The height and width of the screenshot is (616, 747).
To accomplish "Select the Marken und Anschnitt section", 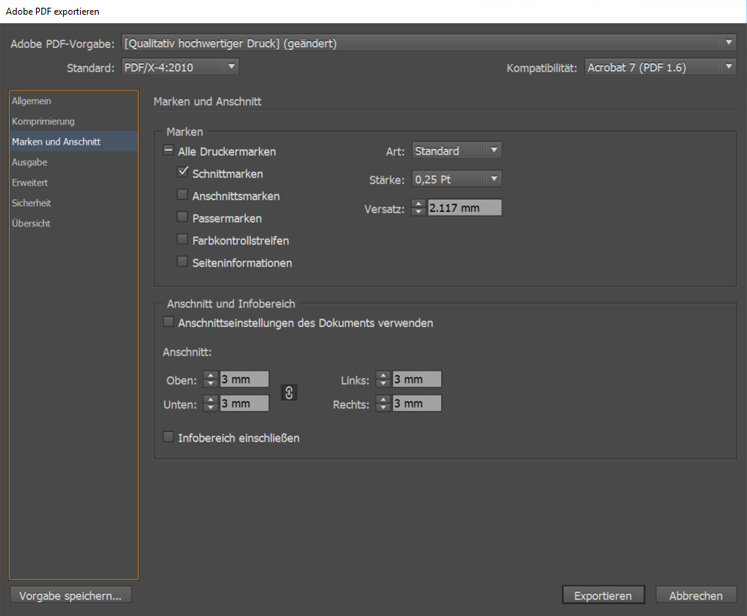I will (x=74, y=141).
